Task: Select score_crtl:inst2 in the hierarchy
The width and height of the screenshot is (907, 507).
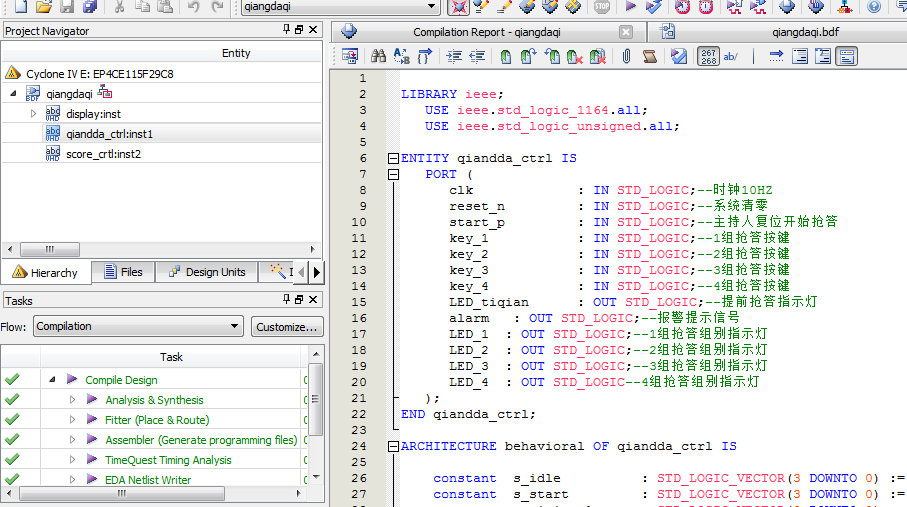Action: pyautogui.click(x=103, y=154)
